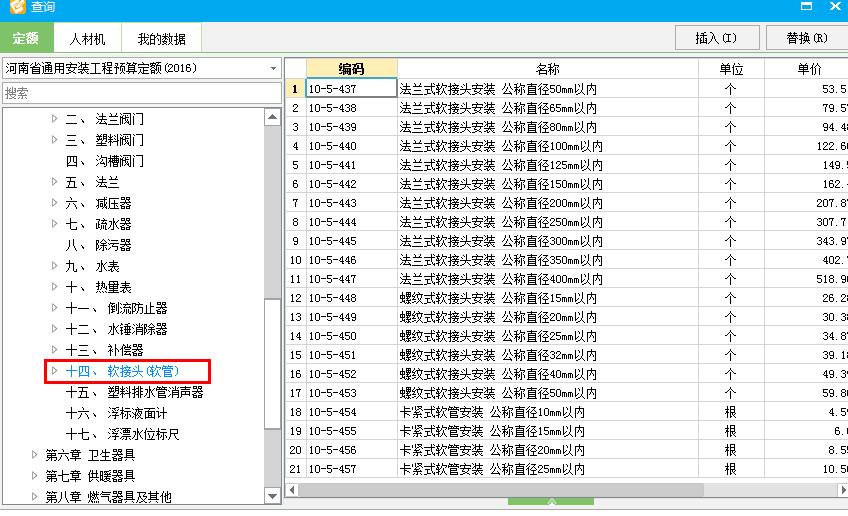The image size is (848, 516).
Task: Select 十六、浮标液面计 tree item
Action: (116, 413)
